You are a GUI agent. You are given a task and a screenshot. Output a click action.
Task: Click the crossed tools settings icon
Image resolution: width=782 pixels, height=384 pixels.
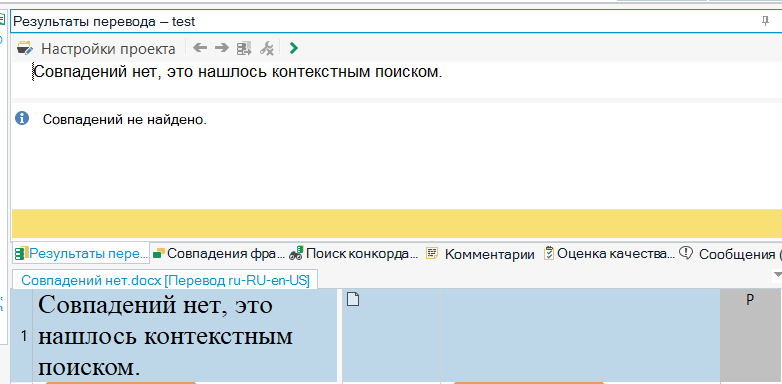point(267,48)
